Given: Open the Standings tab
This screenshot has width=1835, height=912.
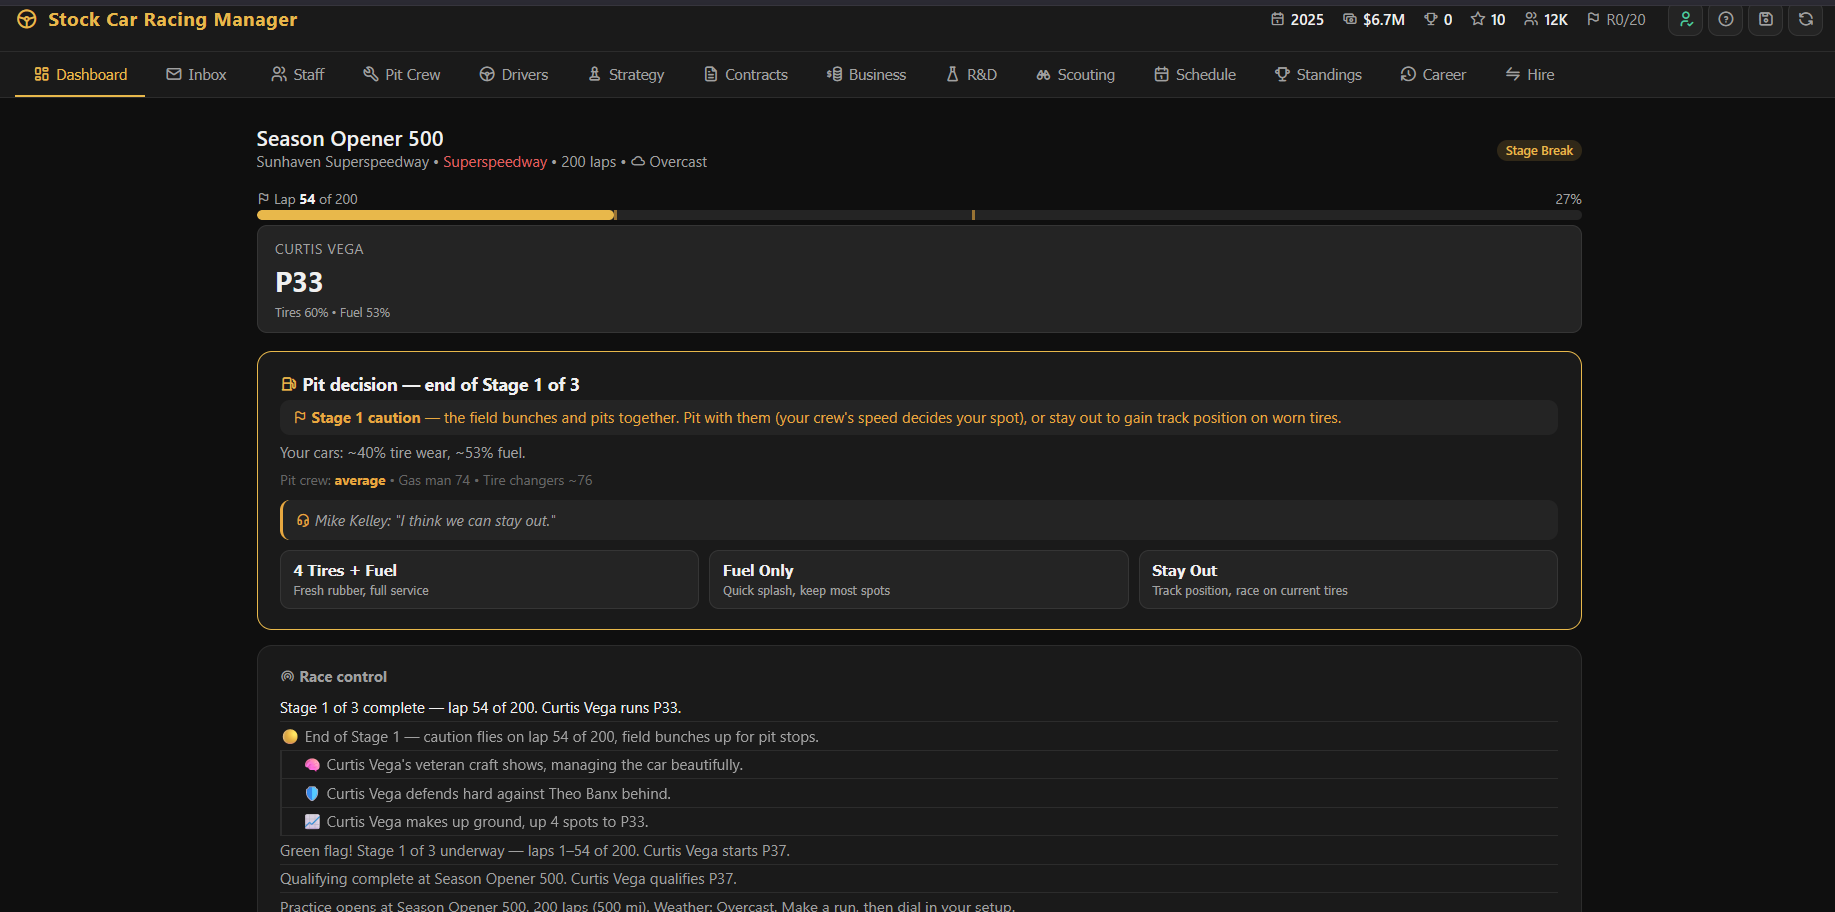Looking at the screenshot, I should point(1318,74).
